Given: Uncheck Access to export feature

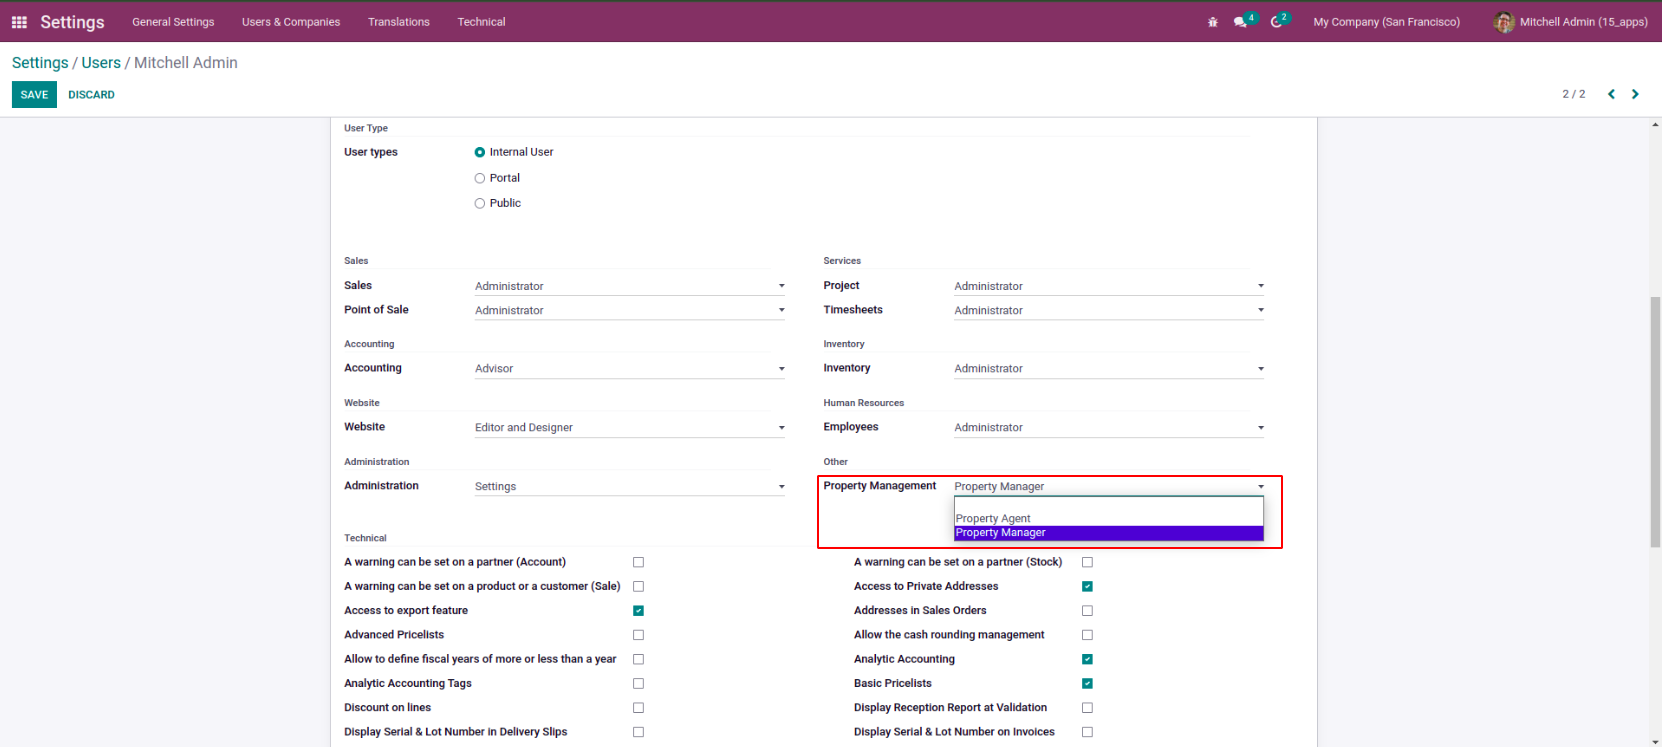Looking at the screenshot, I should pos(638,611).
